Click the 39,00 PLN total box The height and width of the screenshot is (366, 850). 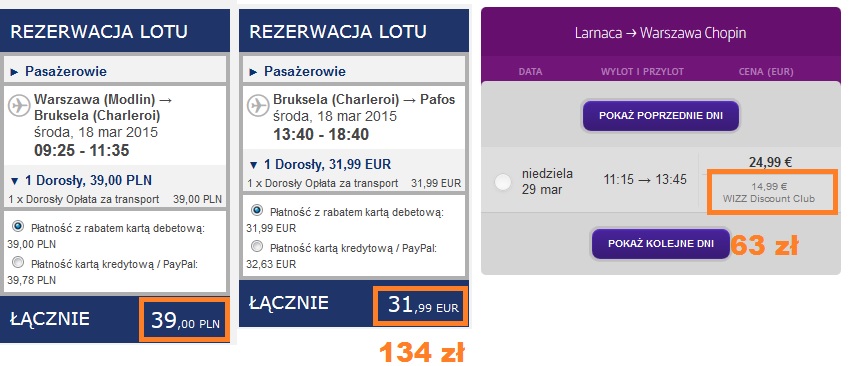pyautogui.click(x=185, y=319)
